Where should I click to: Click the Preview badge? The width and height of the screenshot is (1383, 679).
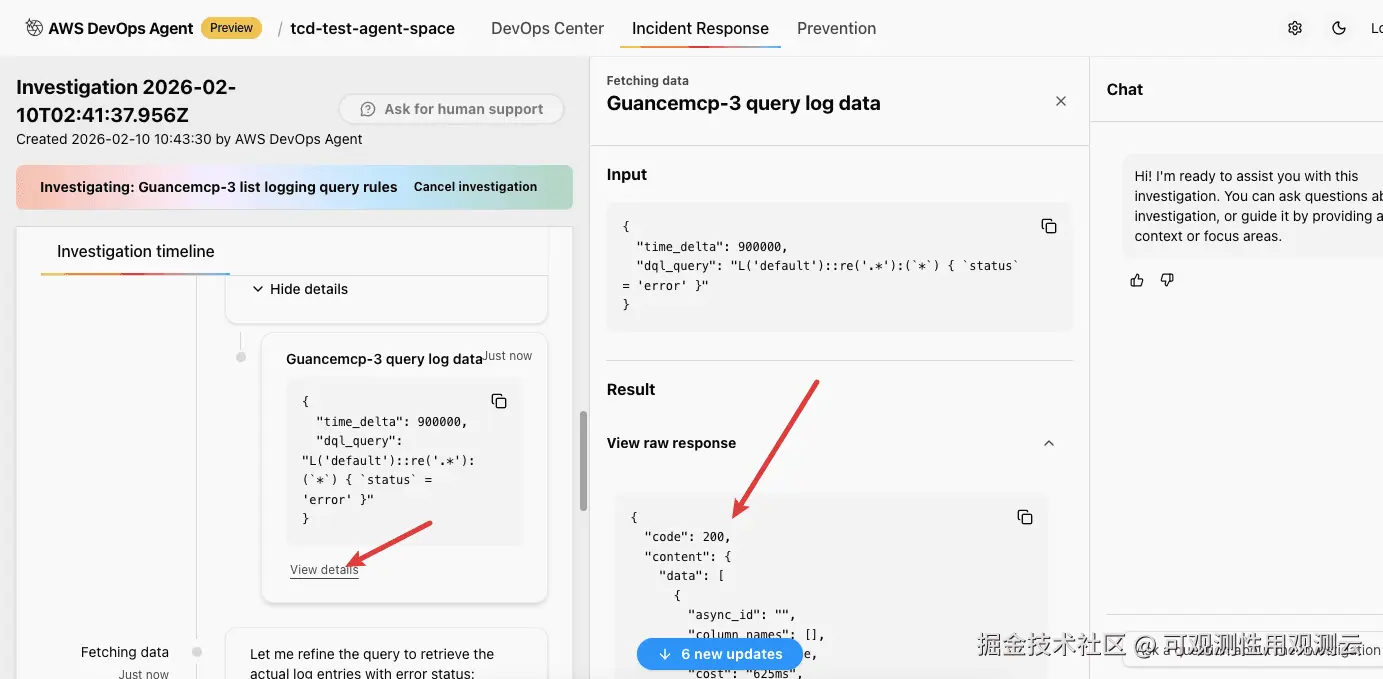[232, 28]
